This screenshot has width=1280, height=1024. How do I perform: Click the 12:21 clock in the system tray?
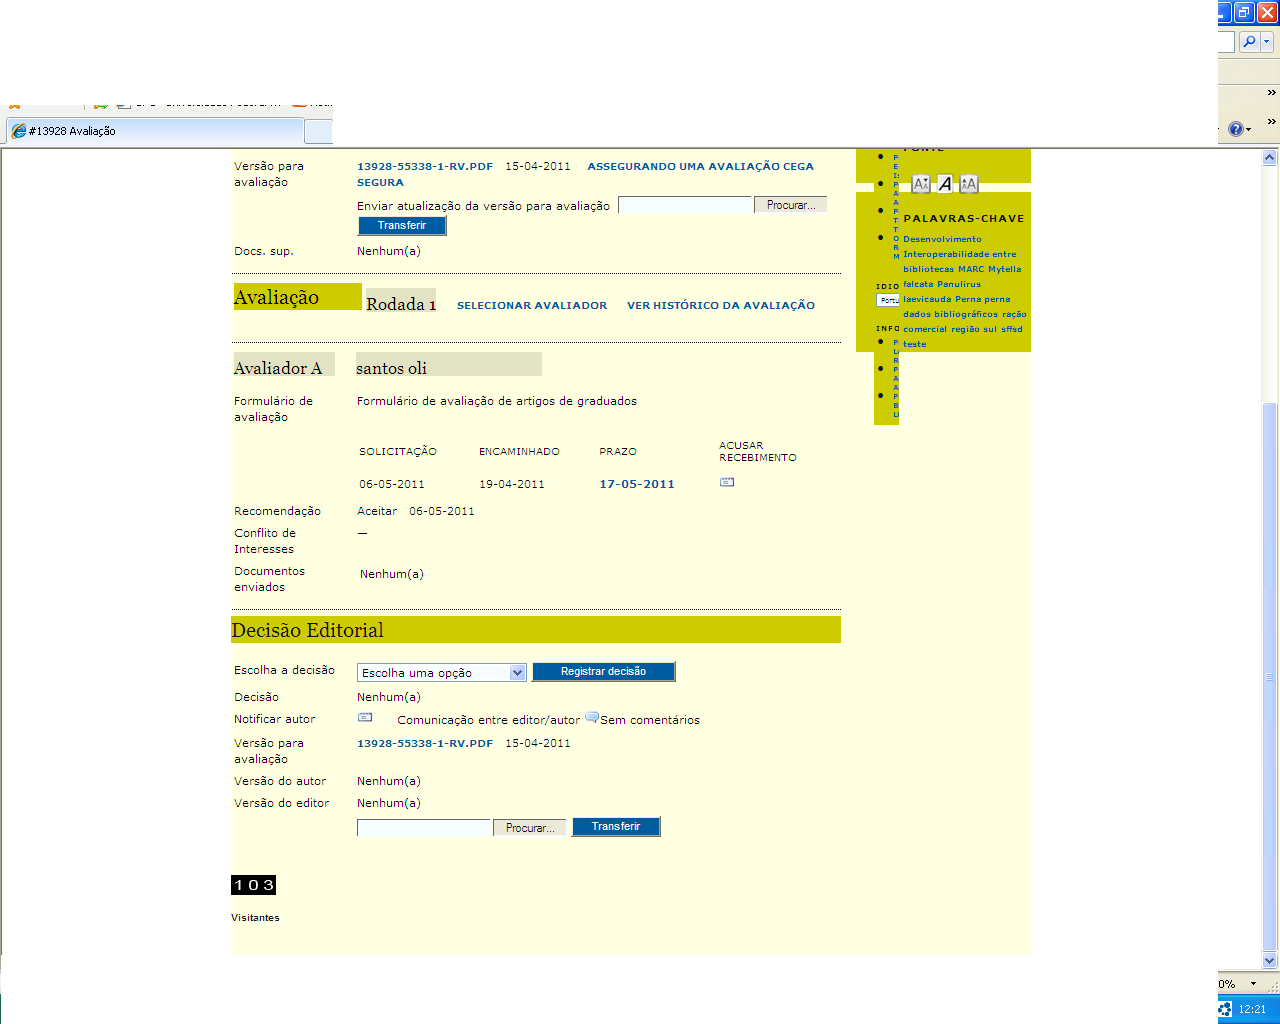[1252, 1009]
